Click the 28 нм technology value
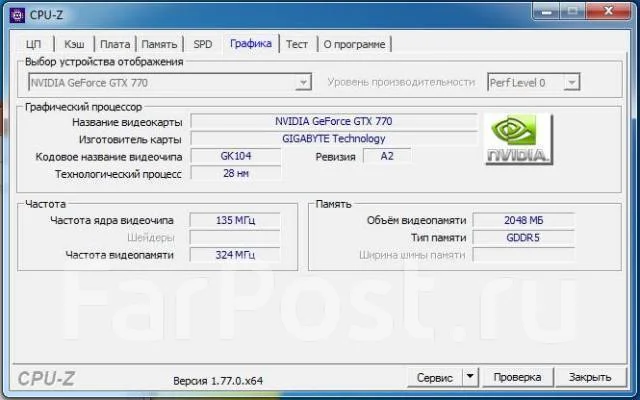The width and height of the screenshot is (640, 400). 236,173
